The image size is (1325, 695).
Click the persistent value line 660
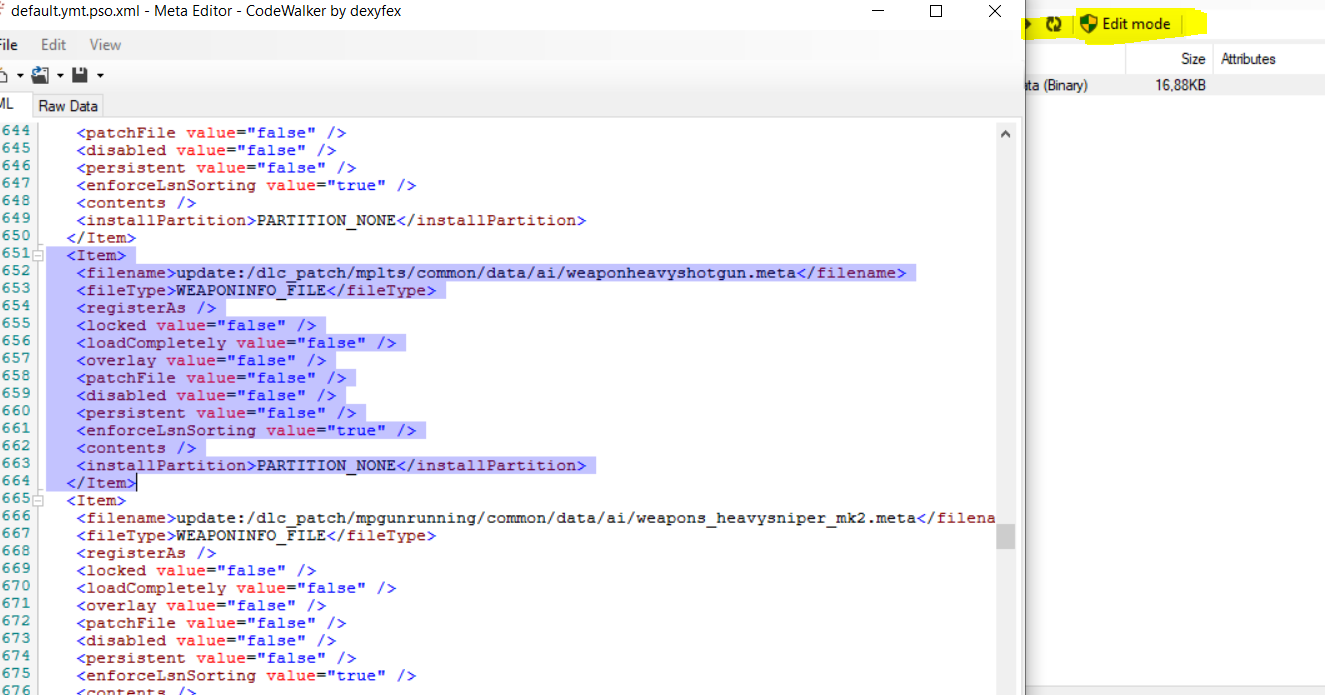click(216, 413)
